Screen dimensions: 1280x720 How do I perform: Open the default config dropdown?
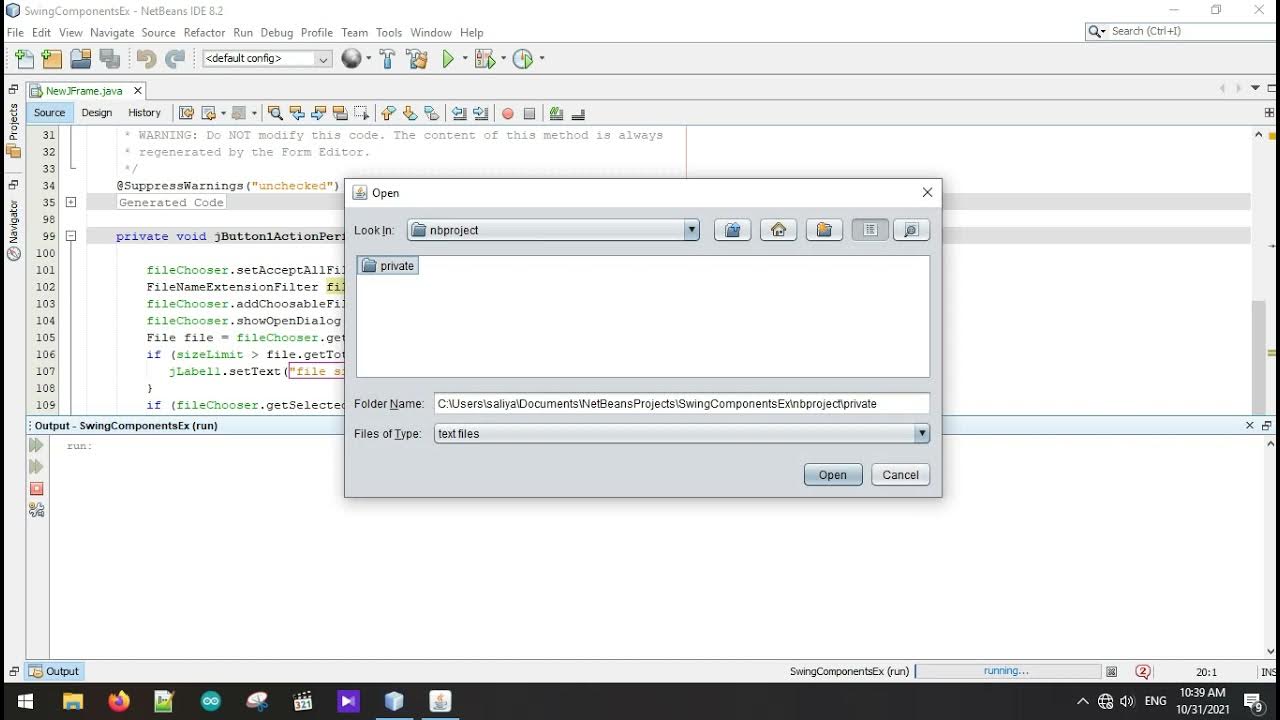(266, 59)
